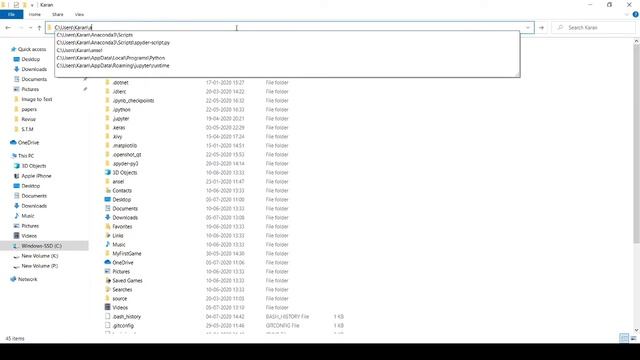Select the .spyder-py3 folder

[x=125, y=163]
